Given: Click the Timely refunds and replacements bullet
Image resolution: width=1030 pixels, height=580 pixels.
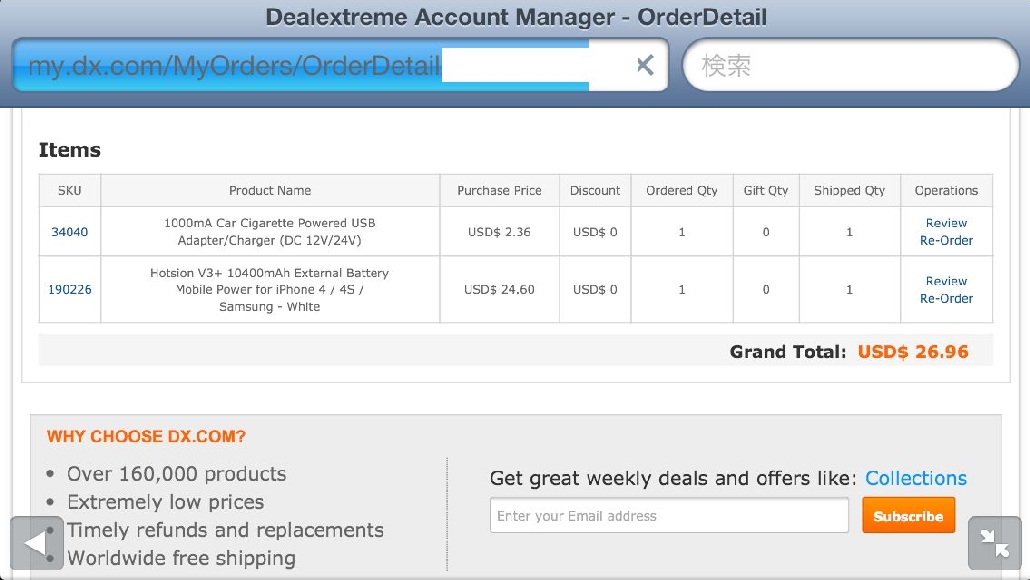Looking at the screenshot, I should pos(225,530).
